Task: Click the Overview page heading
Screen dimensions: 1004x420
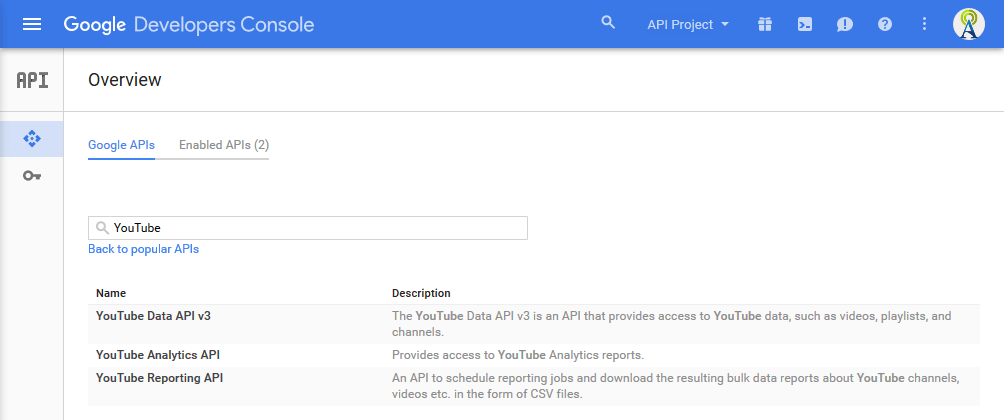Action: [x=125, y=80]
